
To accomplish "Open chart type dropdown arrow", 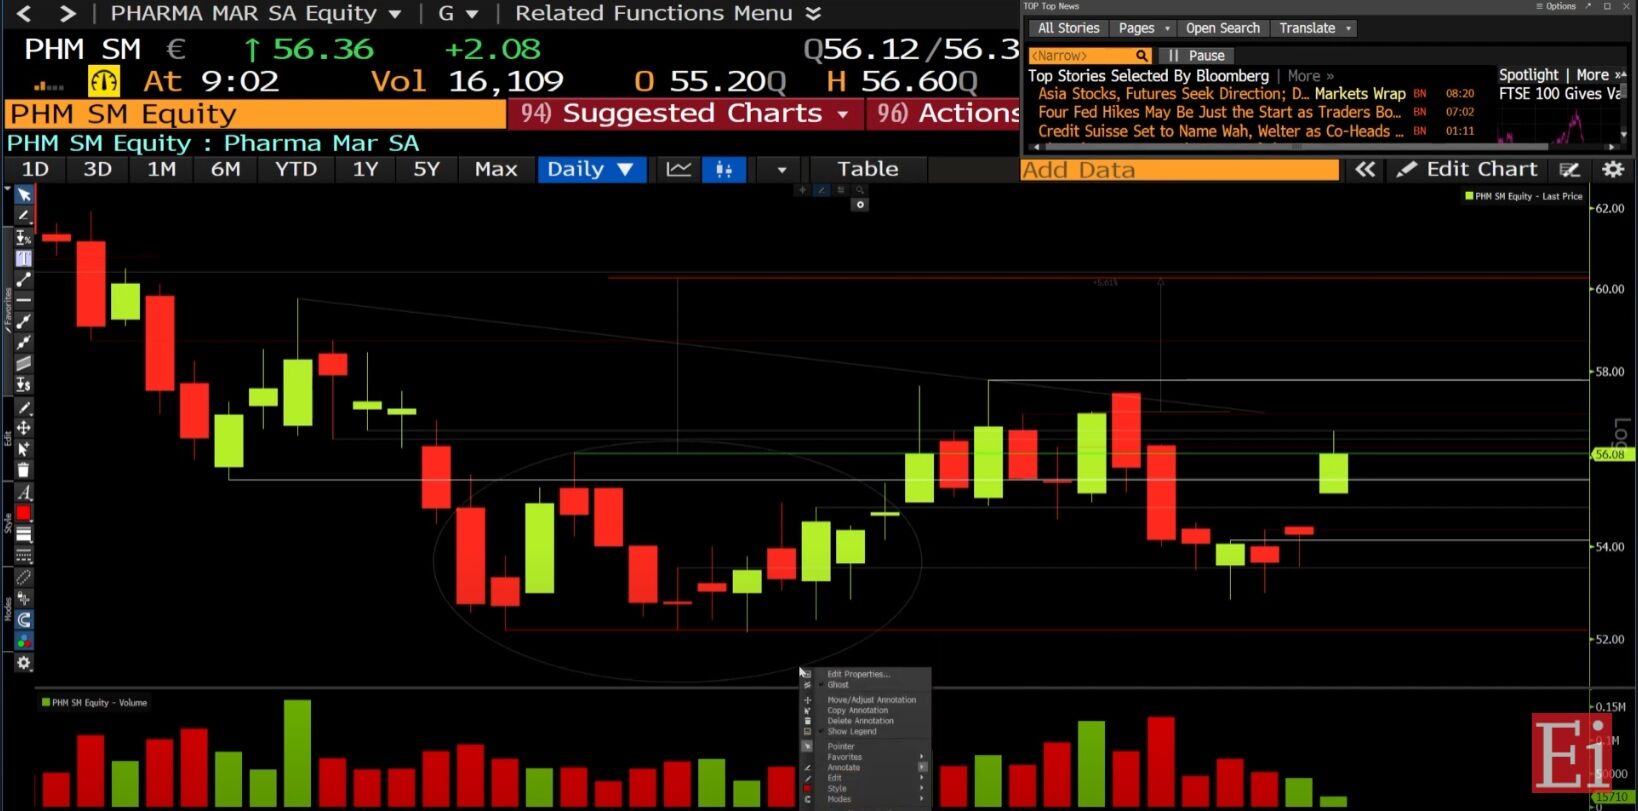I will 781,169.
